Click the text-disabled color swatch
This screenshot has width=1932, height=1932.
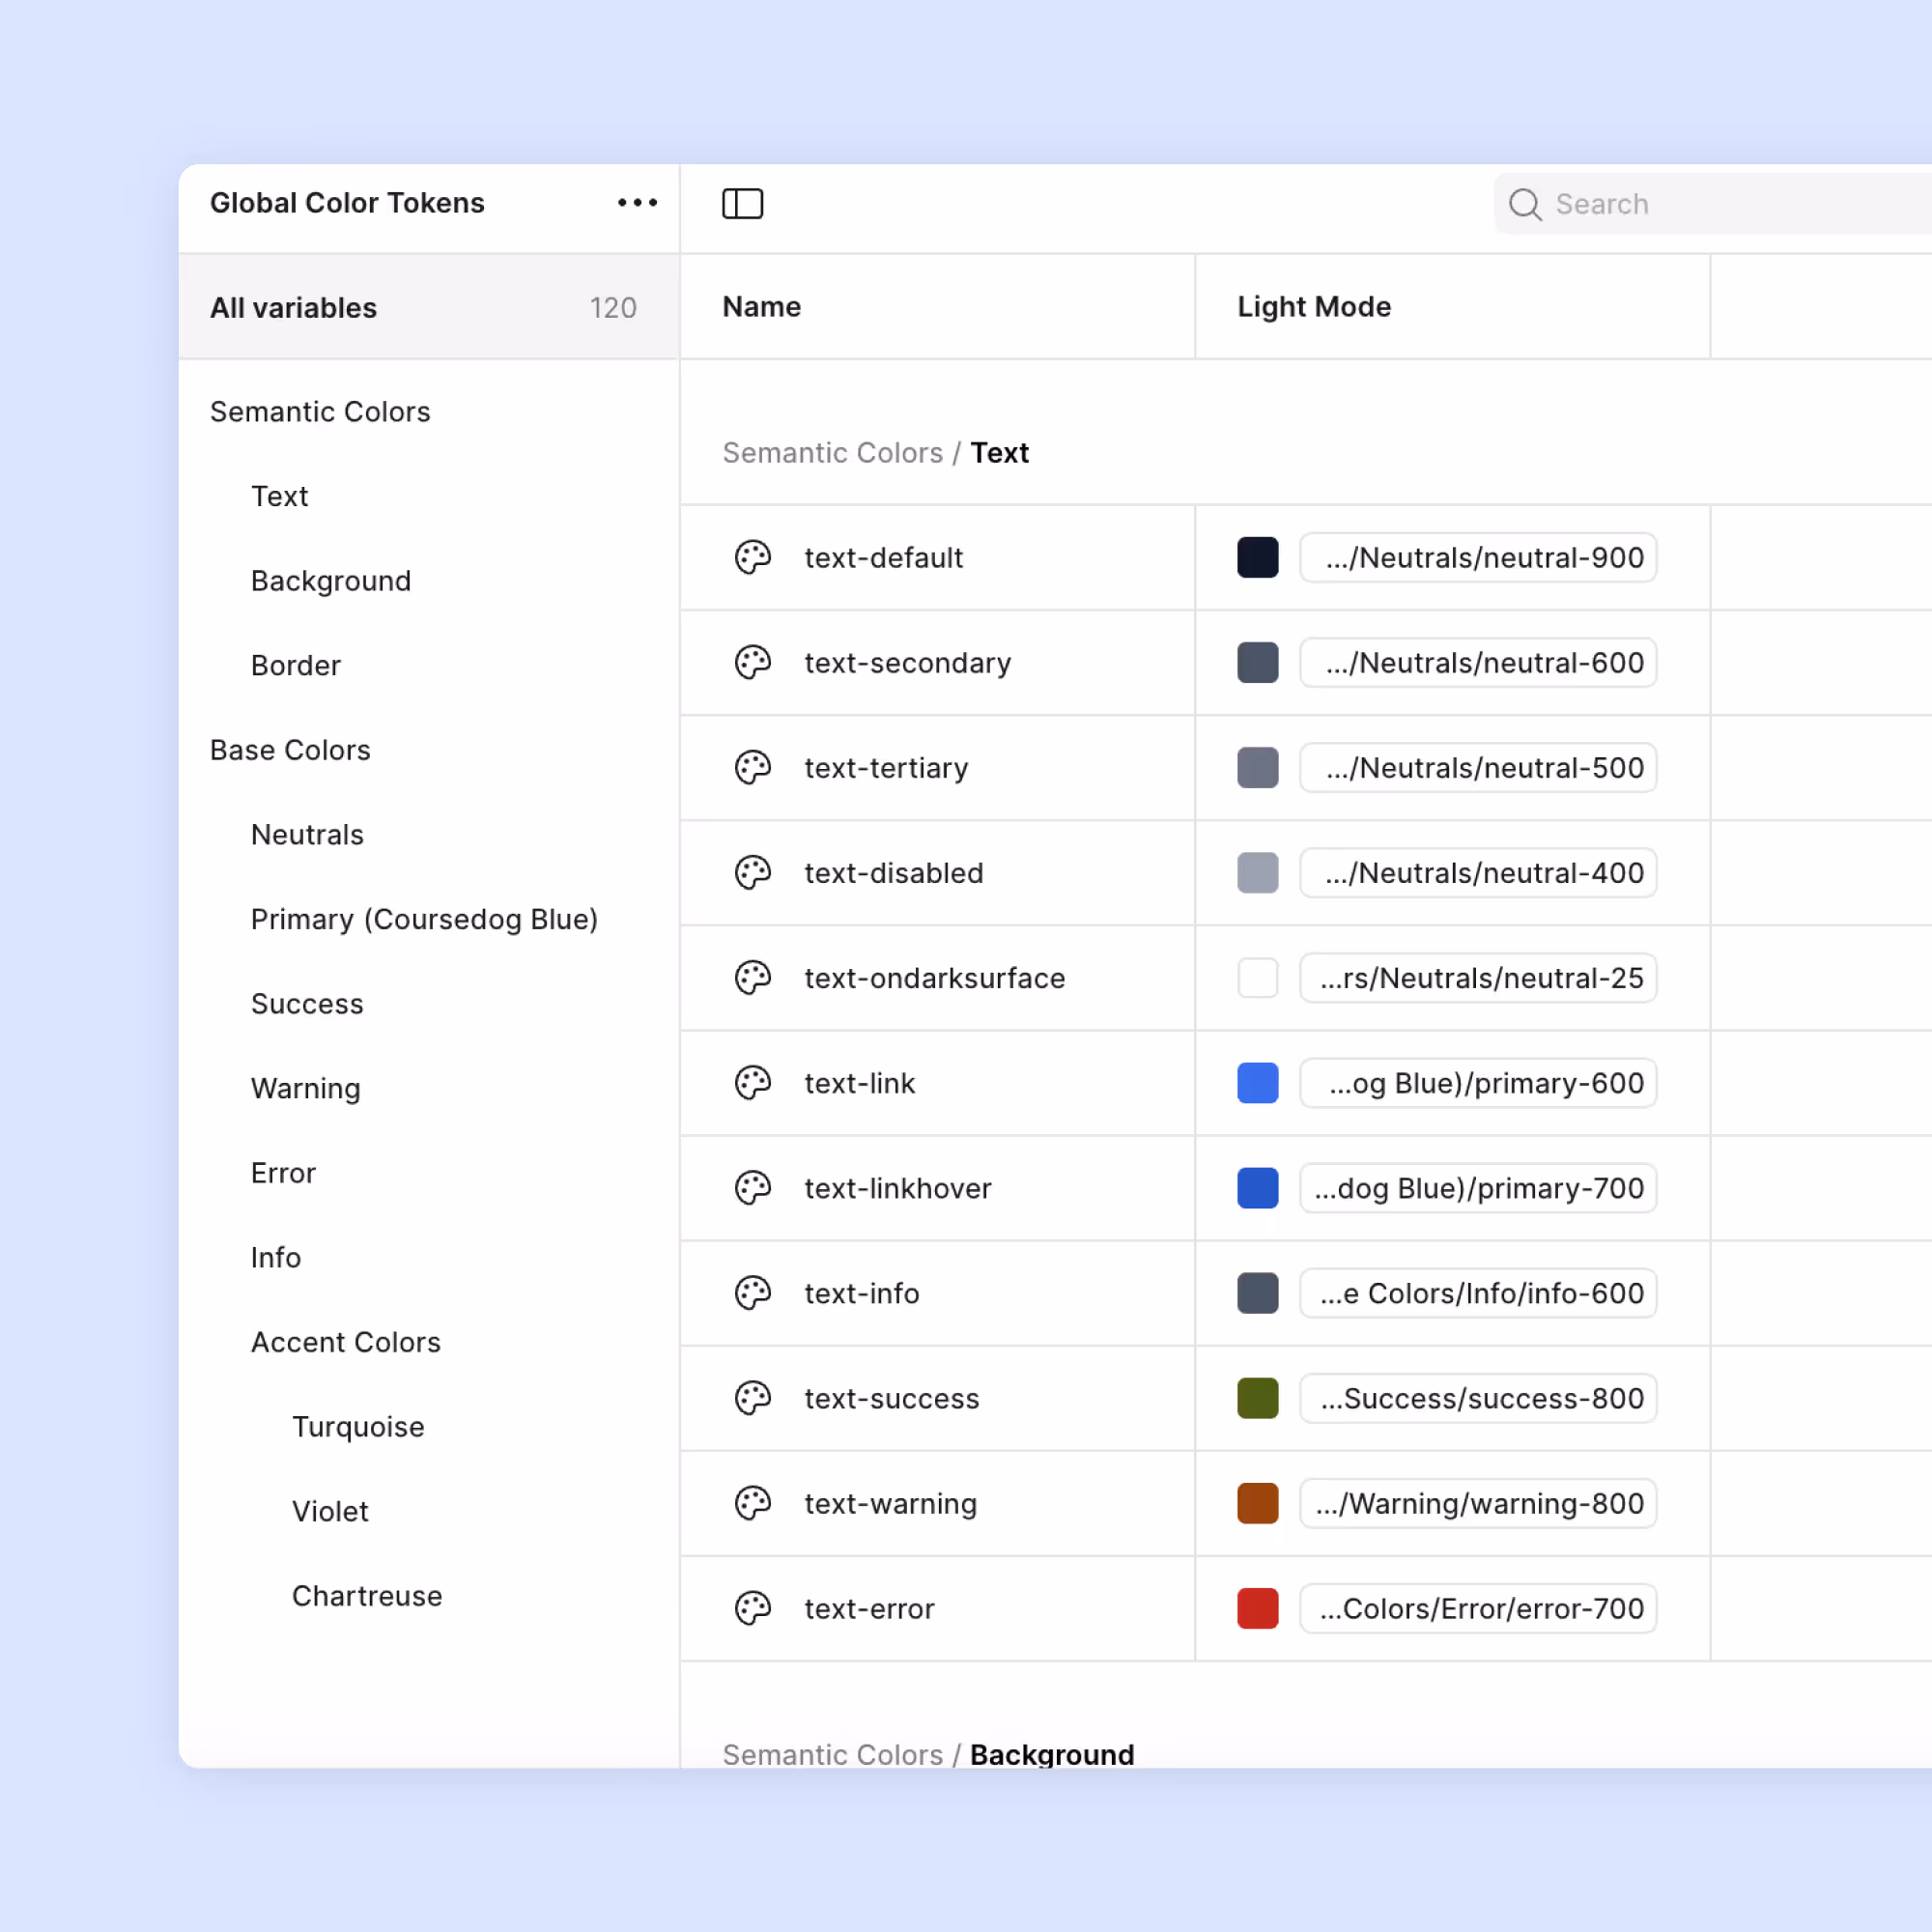(1258, 873)
